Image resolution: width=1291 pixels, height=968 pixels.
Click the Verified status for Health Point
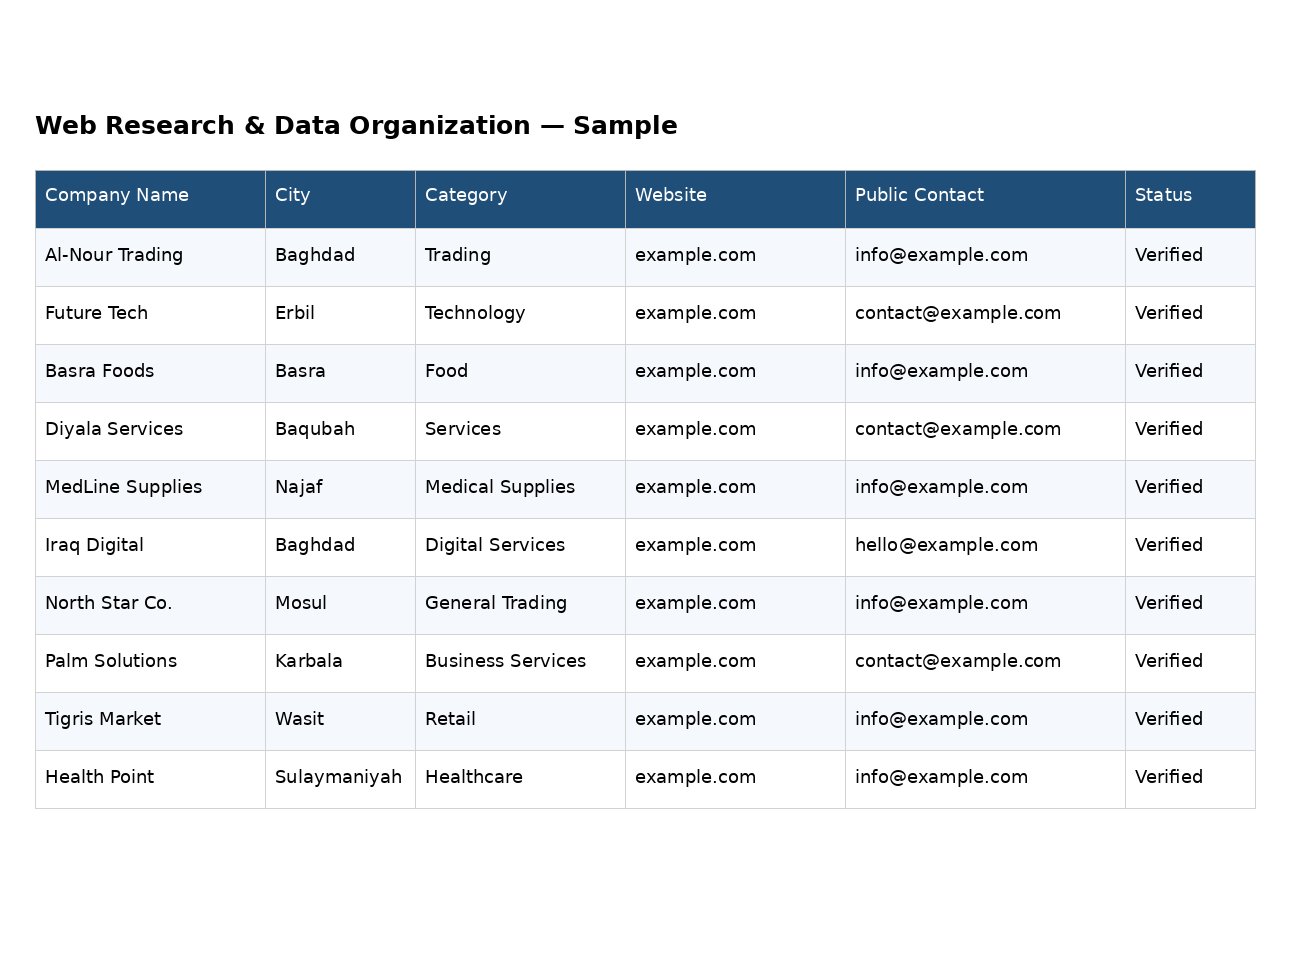click(x=1168, y=777)
